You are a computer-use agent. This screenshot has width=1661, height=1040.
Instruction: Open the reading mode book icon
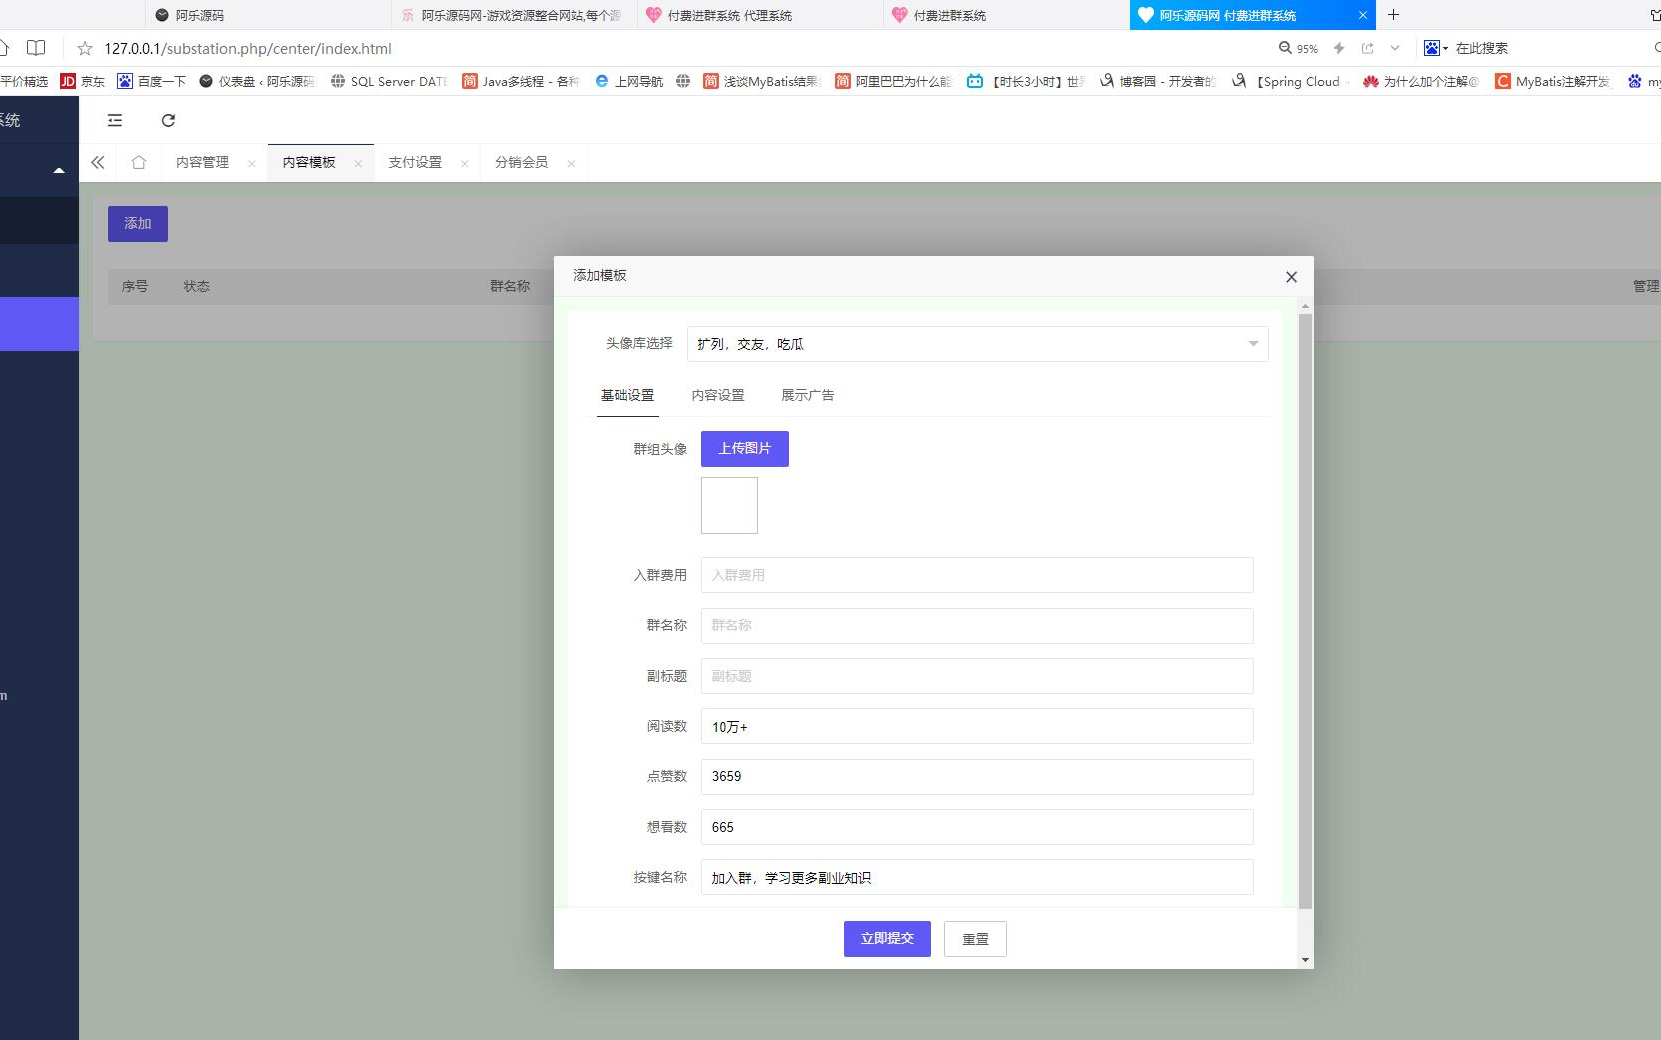[36, 48]
